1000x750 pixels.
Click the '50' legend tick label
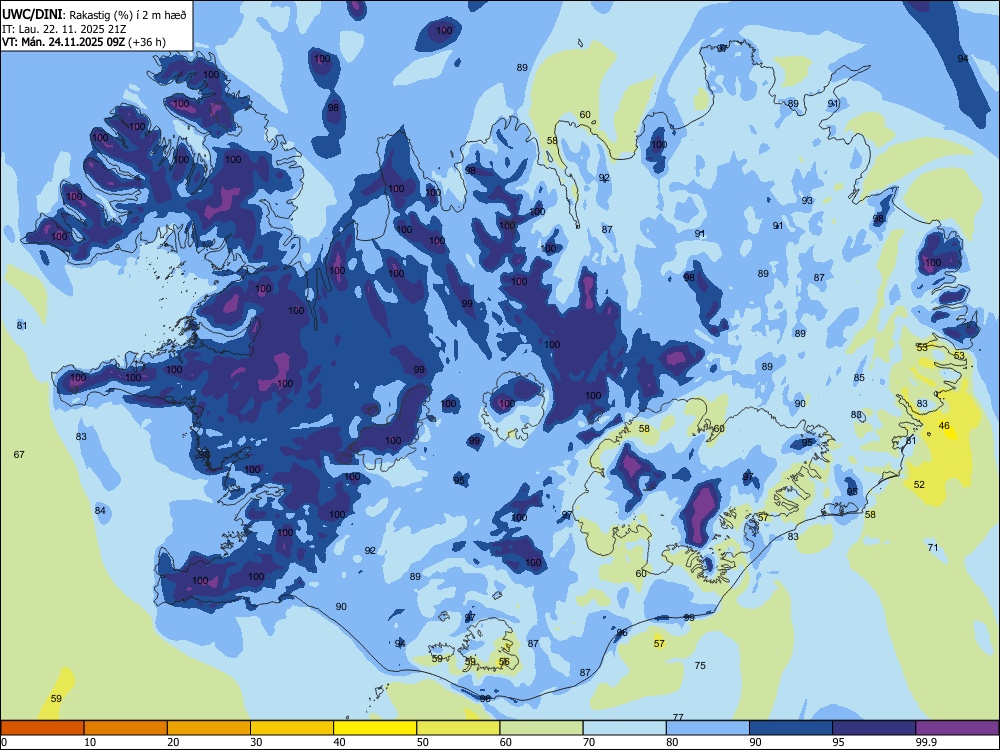click(422, 742)
